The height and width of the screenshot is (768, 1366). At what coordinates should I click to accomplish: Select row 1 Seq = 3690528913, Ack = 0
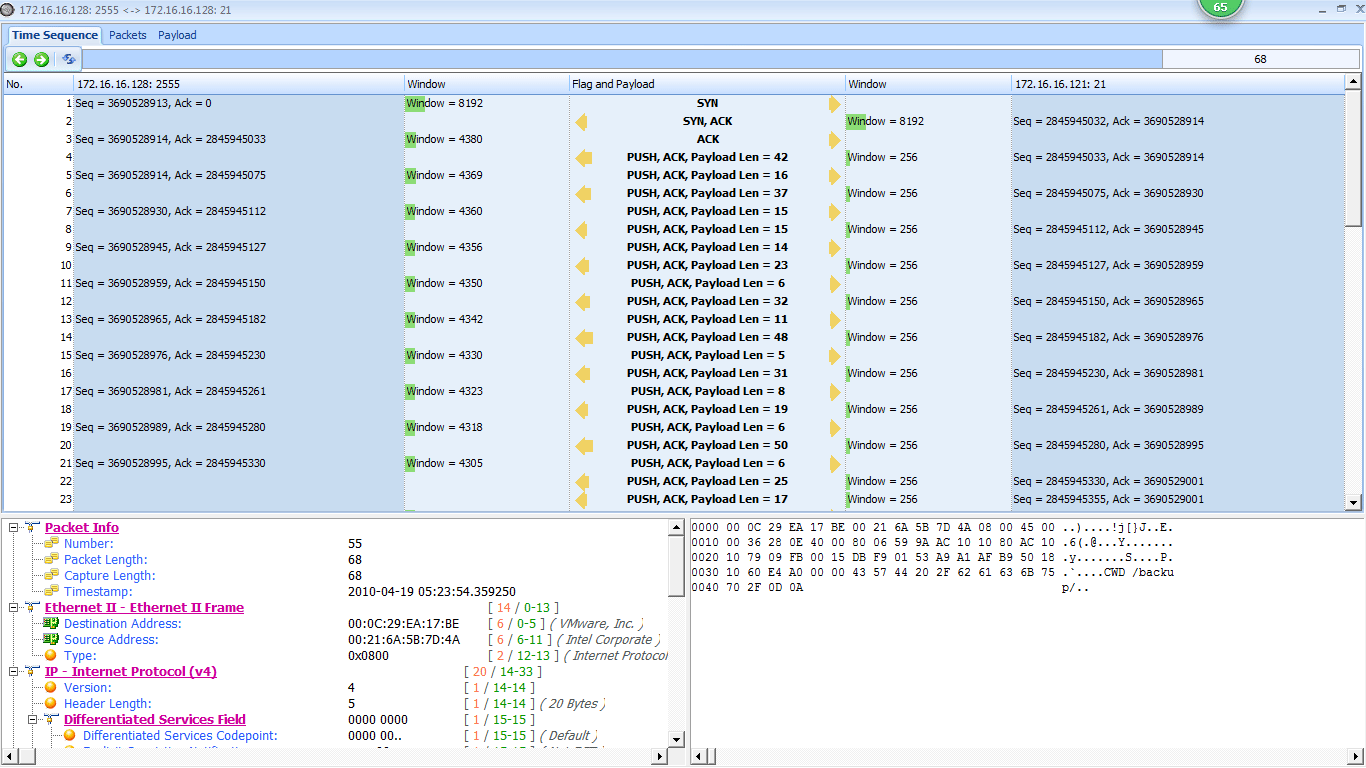pyautogui.click(x=143, y=103)
